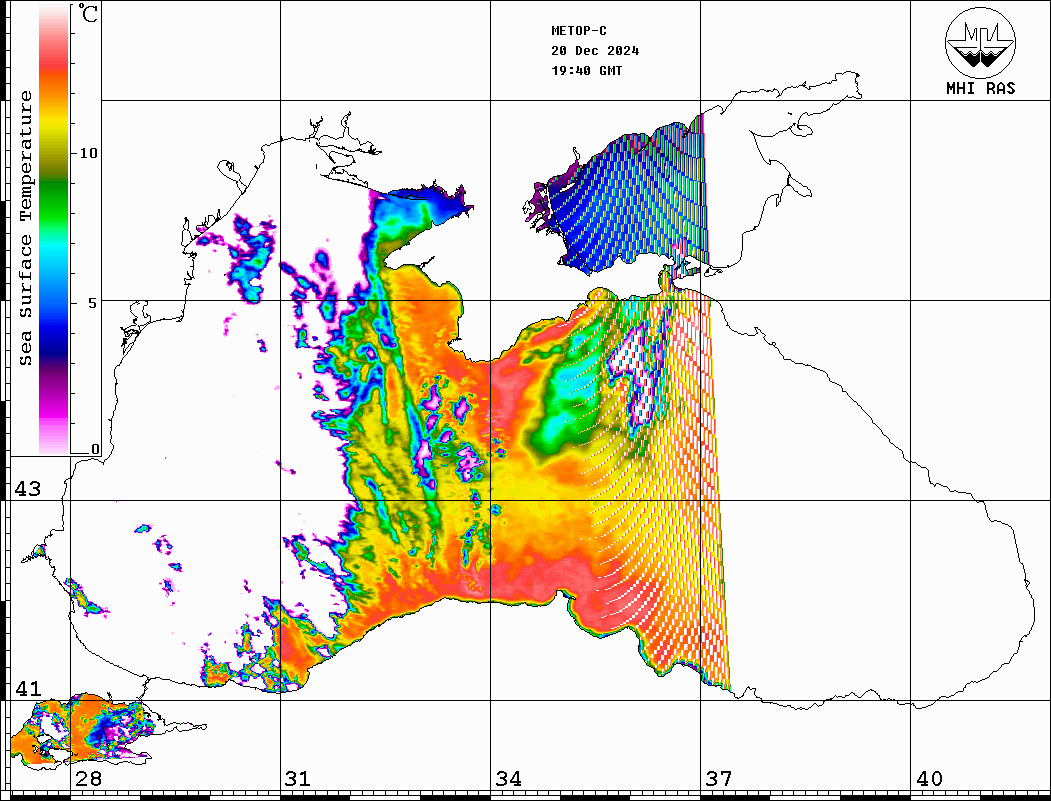This screenshot has height=801, width=1051.
Task: Click the '10' tick on the temperature scale
Action: pyautogui.click(x=88, y=153)
